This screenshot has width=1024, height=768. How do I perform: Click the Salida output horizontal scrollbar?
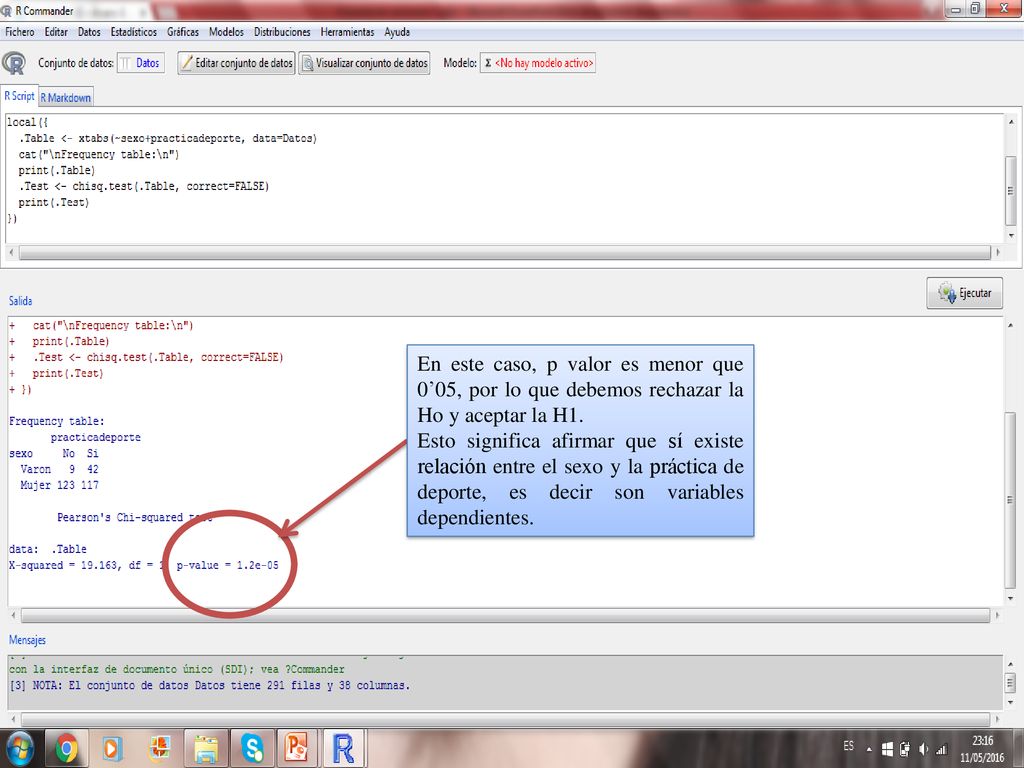coord(505,615)
